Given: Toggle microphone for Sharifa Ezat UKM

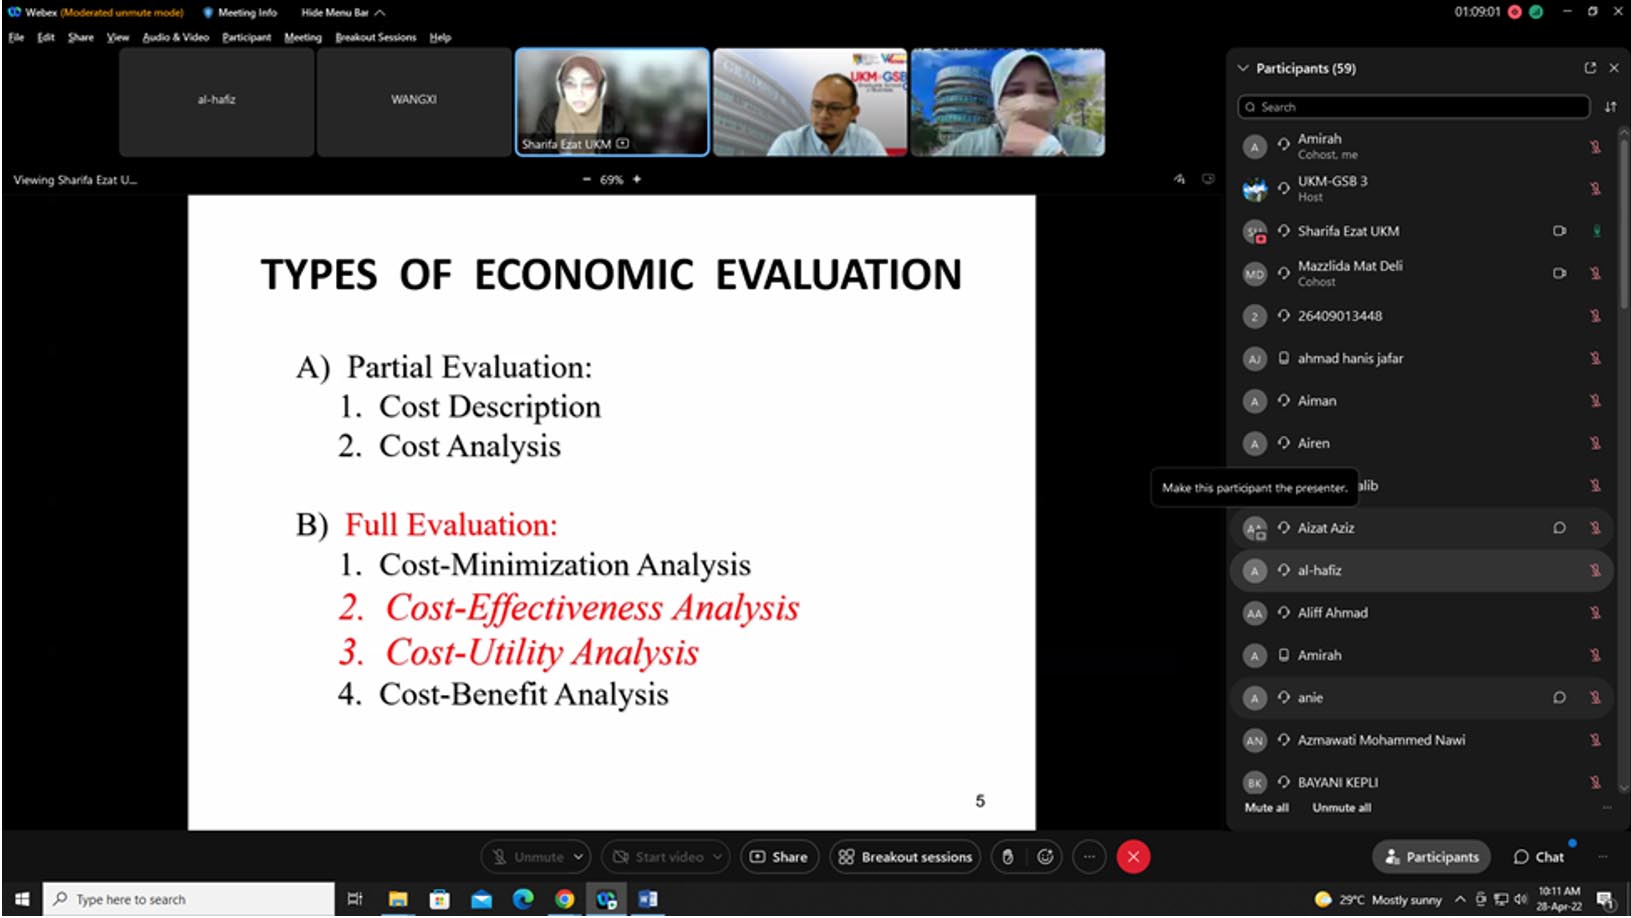Looking at the screenshot, I should pos(1596,231).
